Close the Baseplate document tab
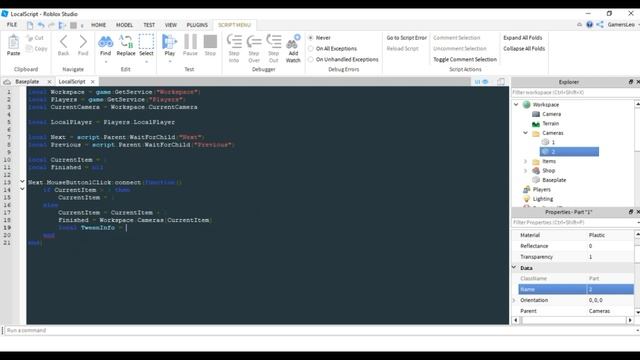 [49, 82]
